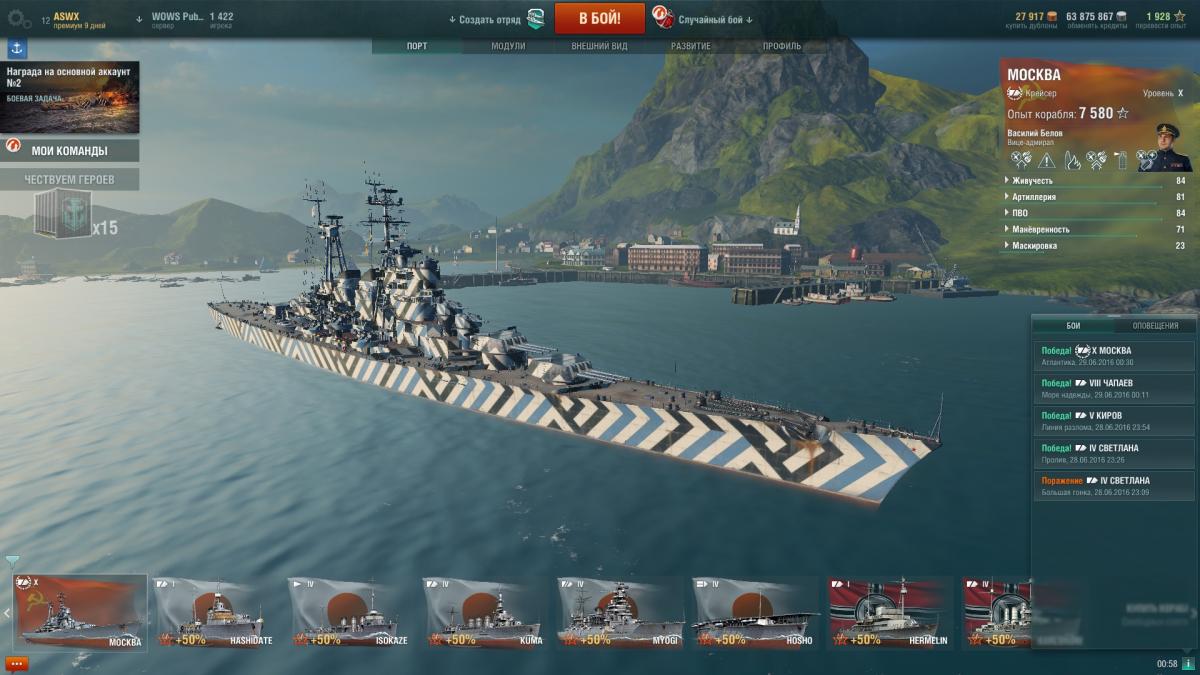
Task: Click the fire extinguisher skill icon
Action: (1121, 160)
